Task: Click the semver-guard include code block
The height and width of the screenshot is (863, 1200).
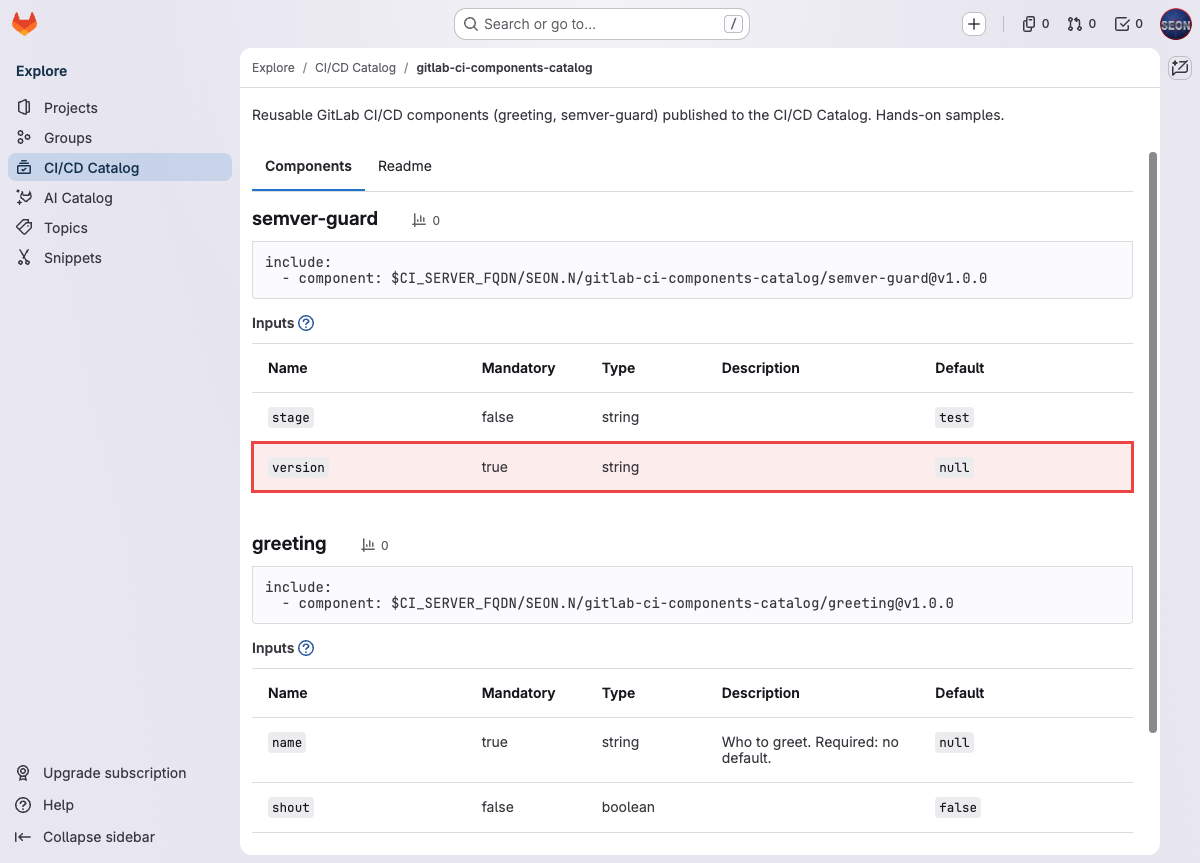Action: click(692, 270)
